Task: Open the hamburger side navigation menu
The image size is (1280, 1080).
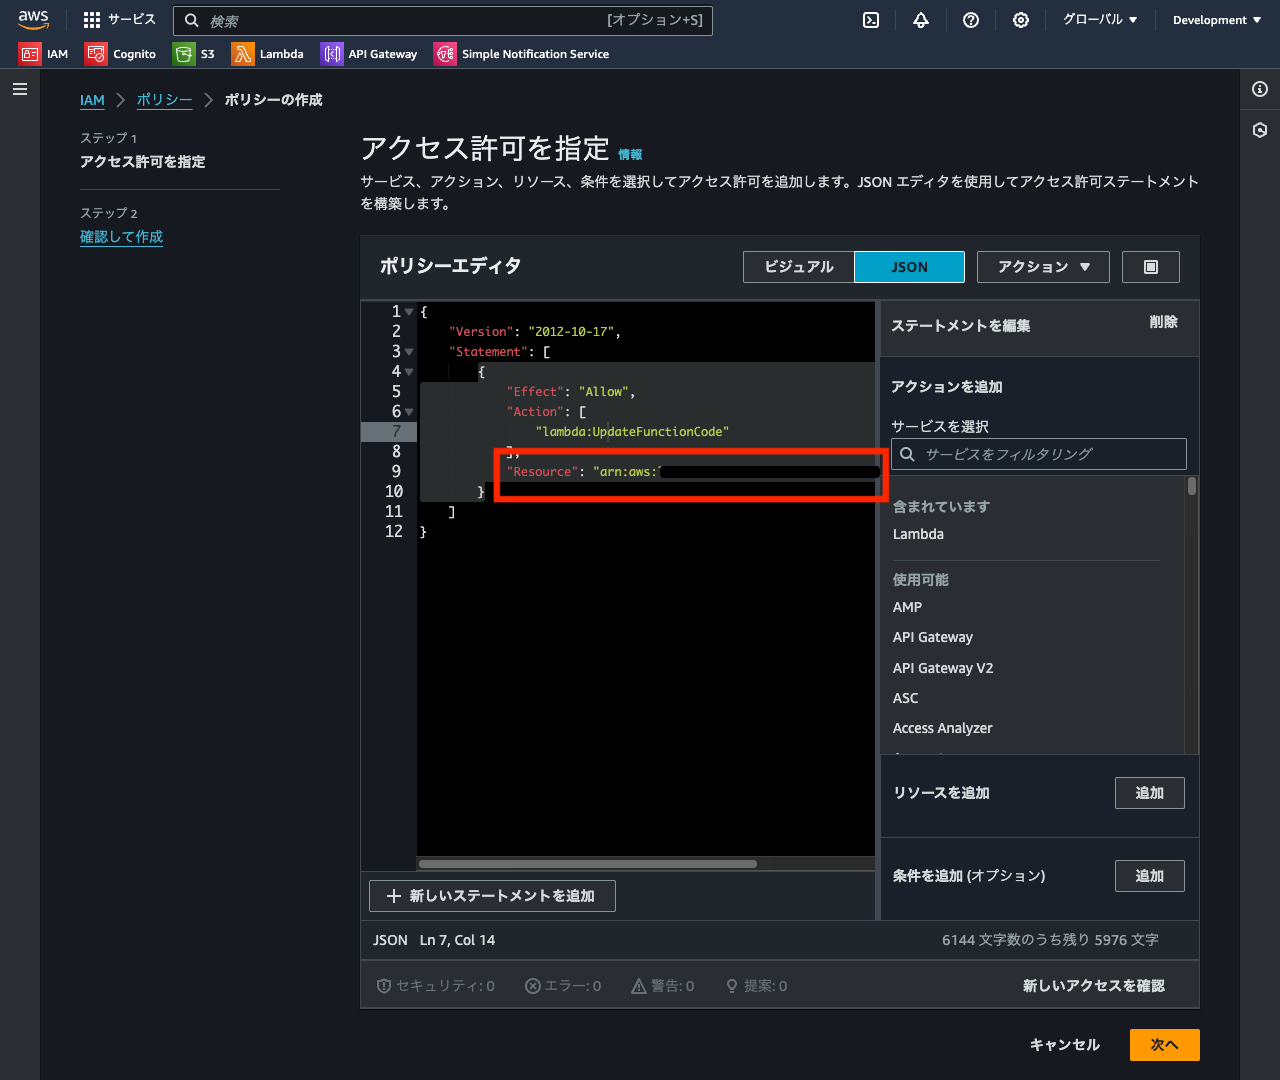Action: (19, 89)
